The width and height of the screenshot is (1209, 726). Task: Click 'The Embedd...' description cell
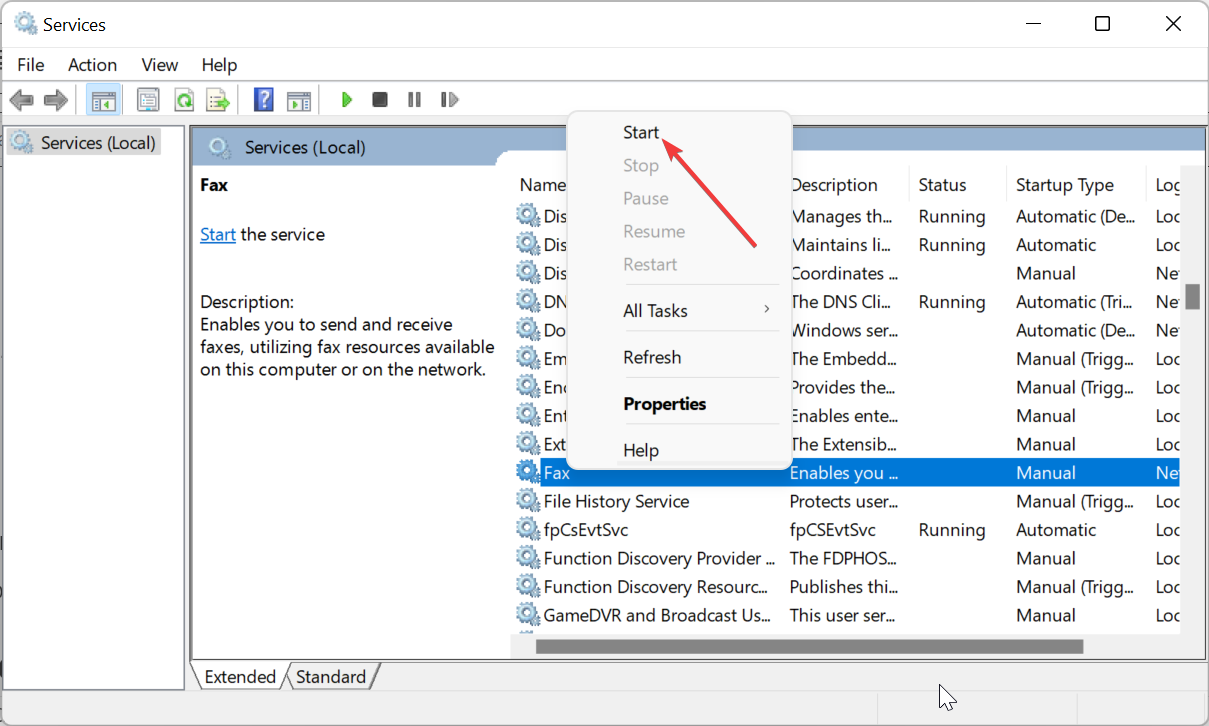coord(843,359)
